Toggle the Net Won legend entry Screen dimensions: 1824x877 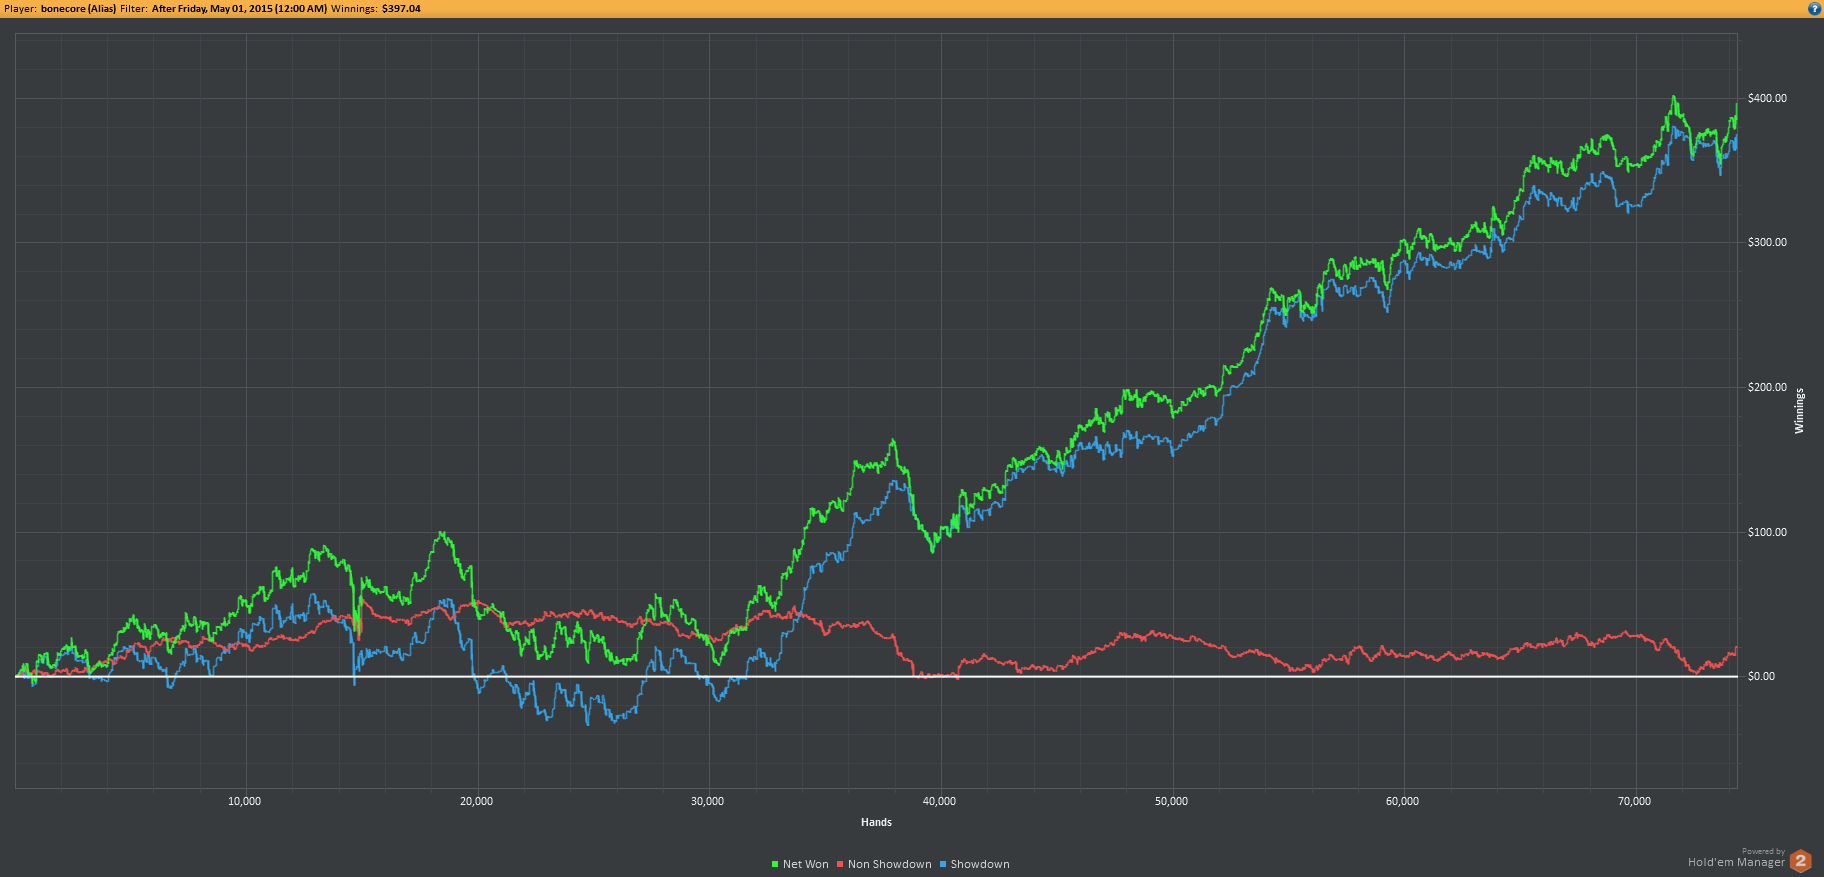(x=800, y=864)
